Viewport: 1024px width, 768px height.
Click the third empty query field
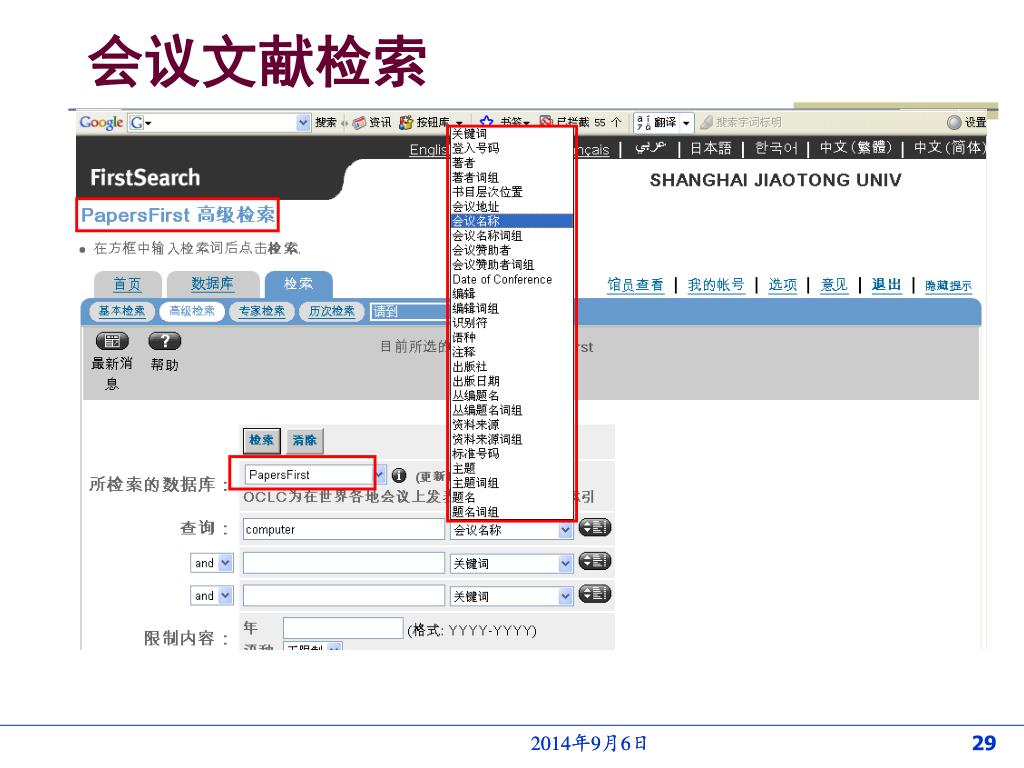(344, 596)
